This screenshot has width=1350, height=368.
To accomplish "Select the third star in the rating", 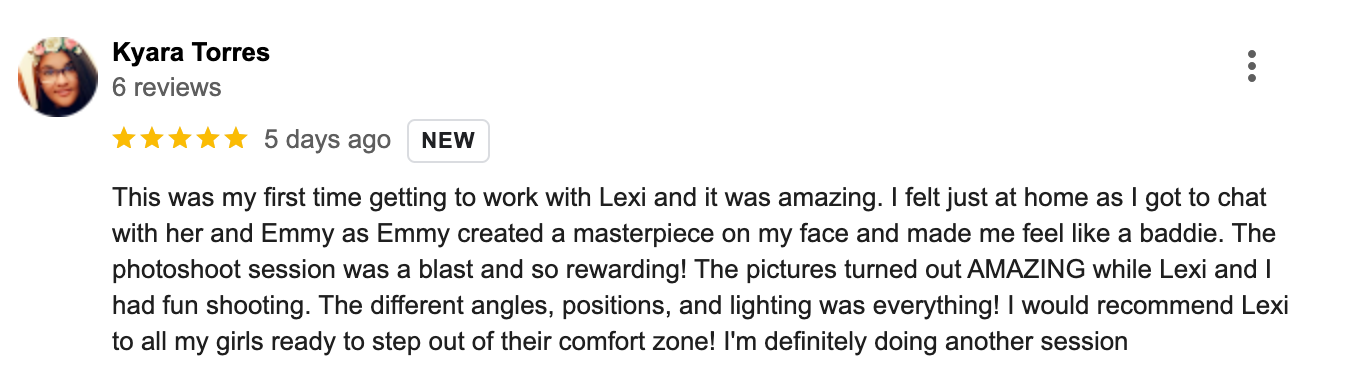I will tap(180, 139).
